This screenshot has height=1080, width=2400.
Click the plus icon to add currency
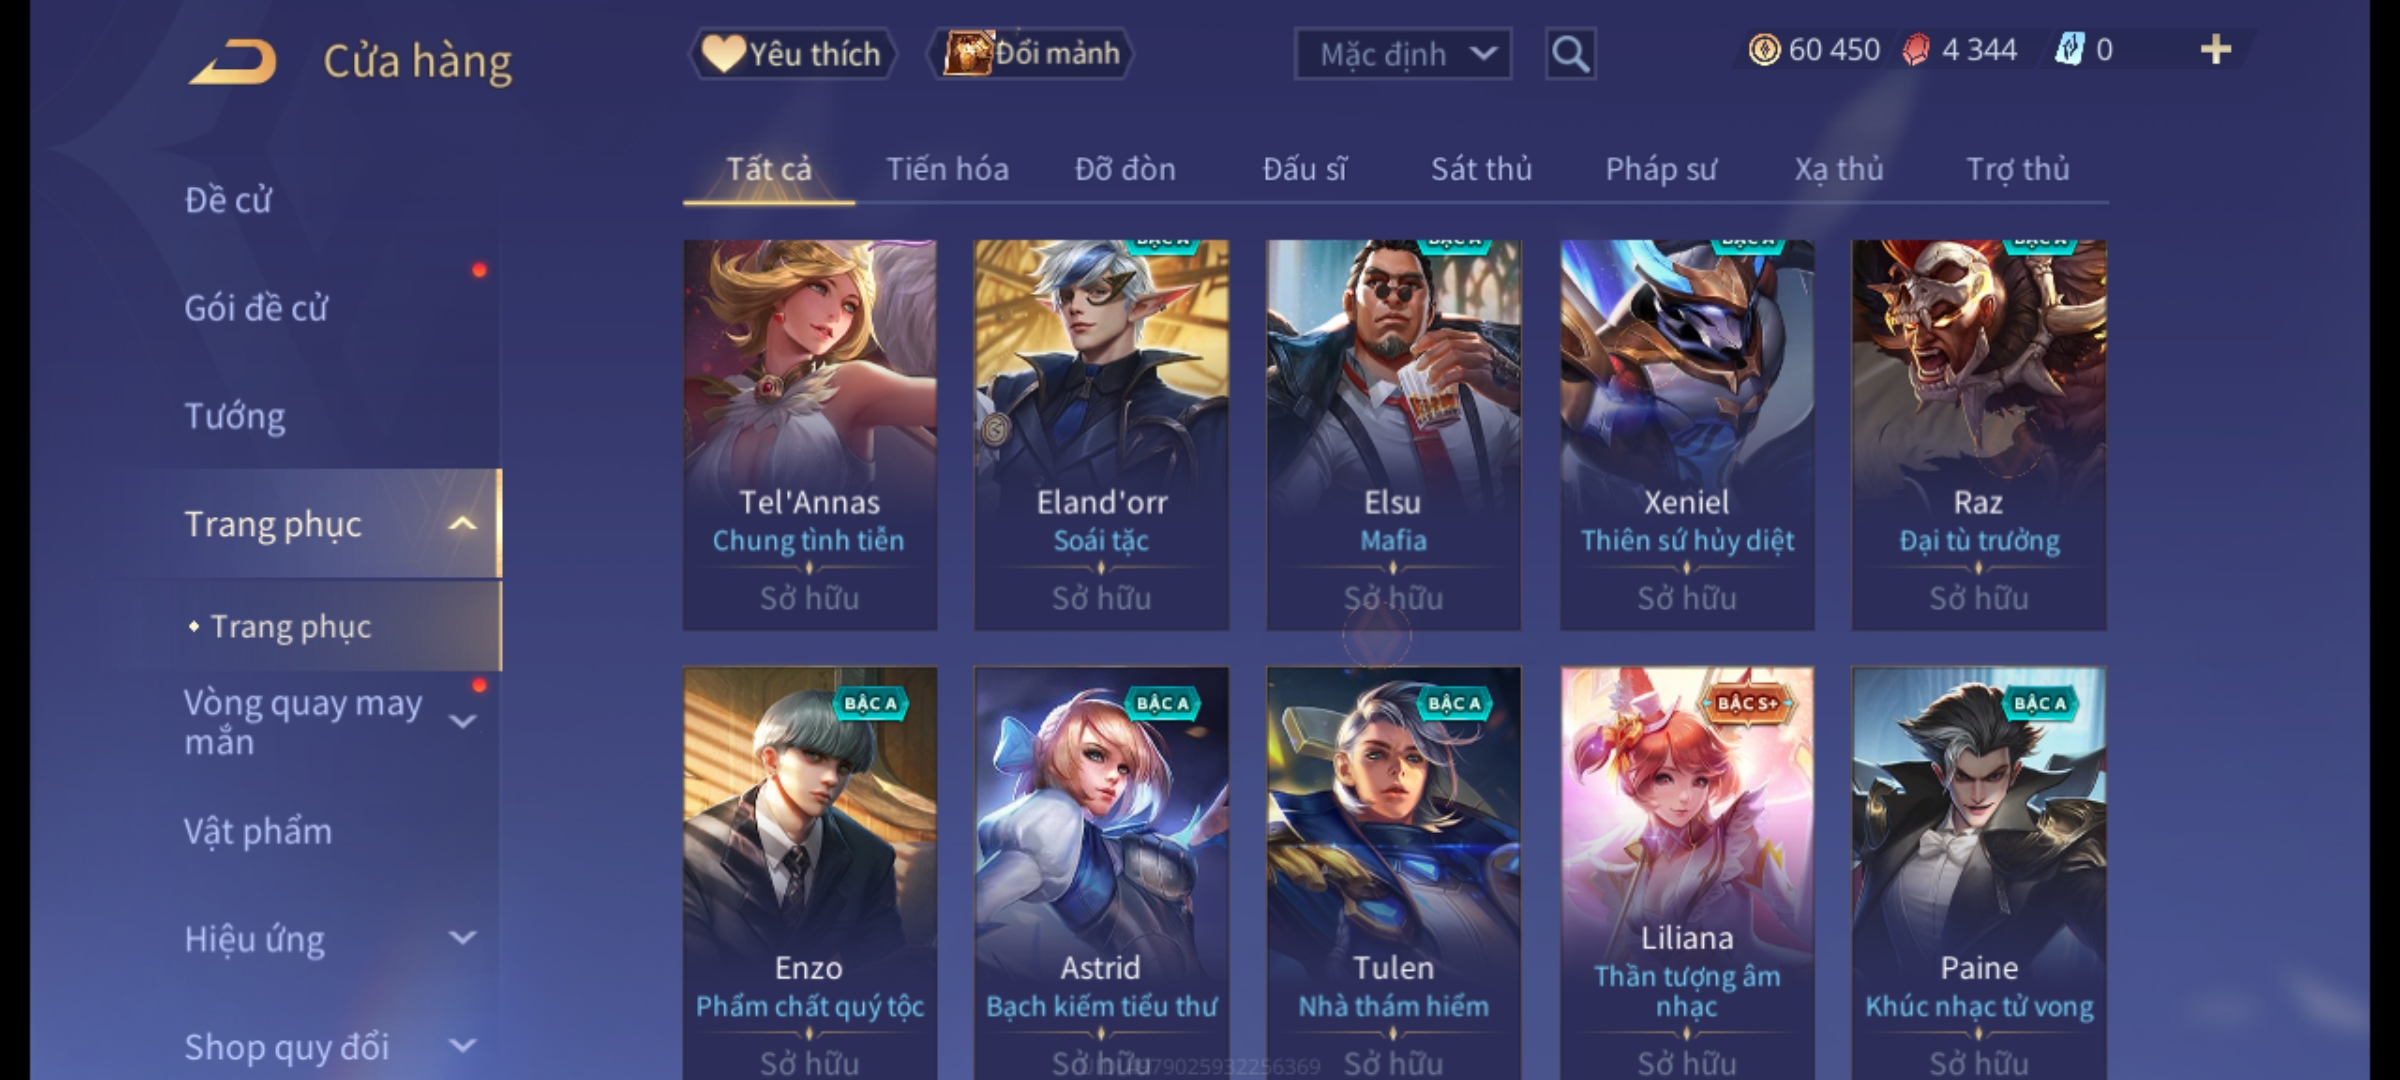[x=2216, y=50]
